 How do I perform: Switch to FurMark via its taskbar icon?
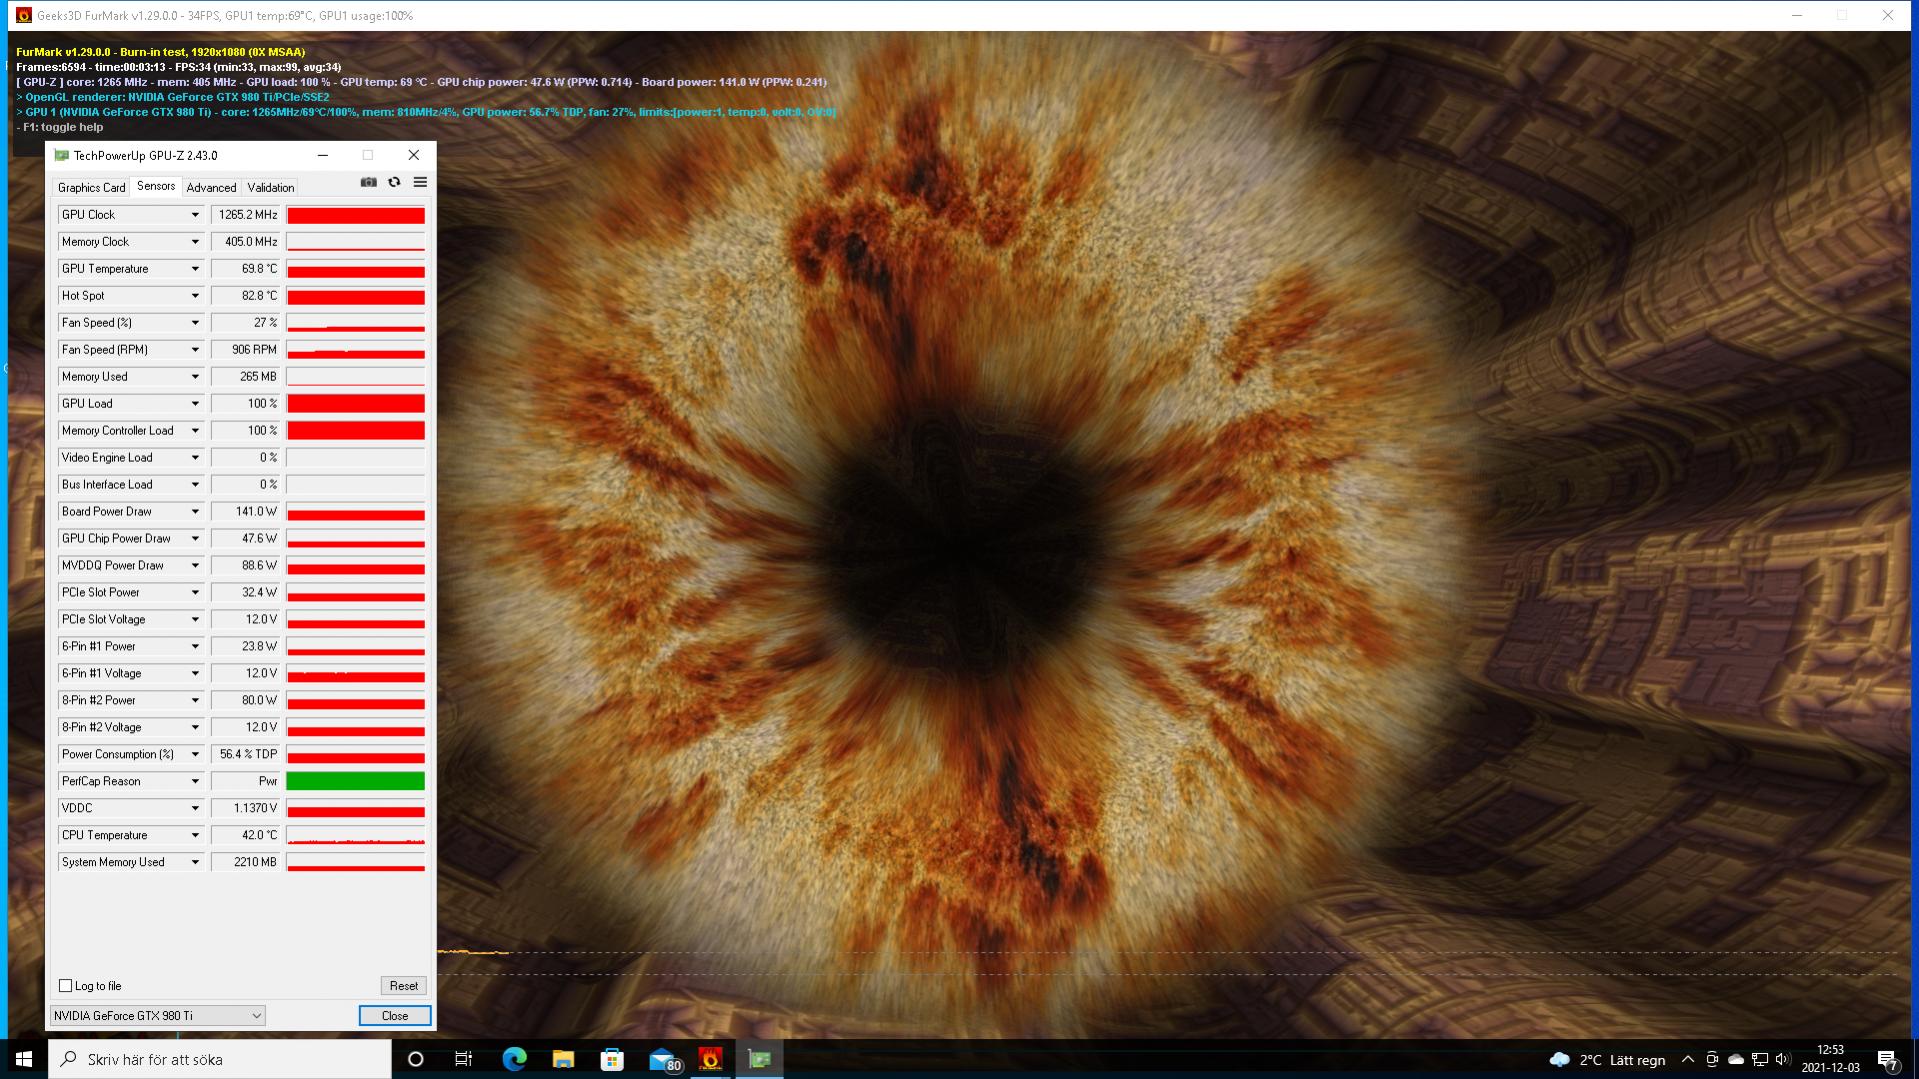710,1059
